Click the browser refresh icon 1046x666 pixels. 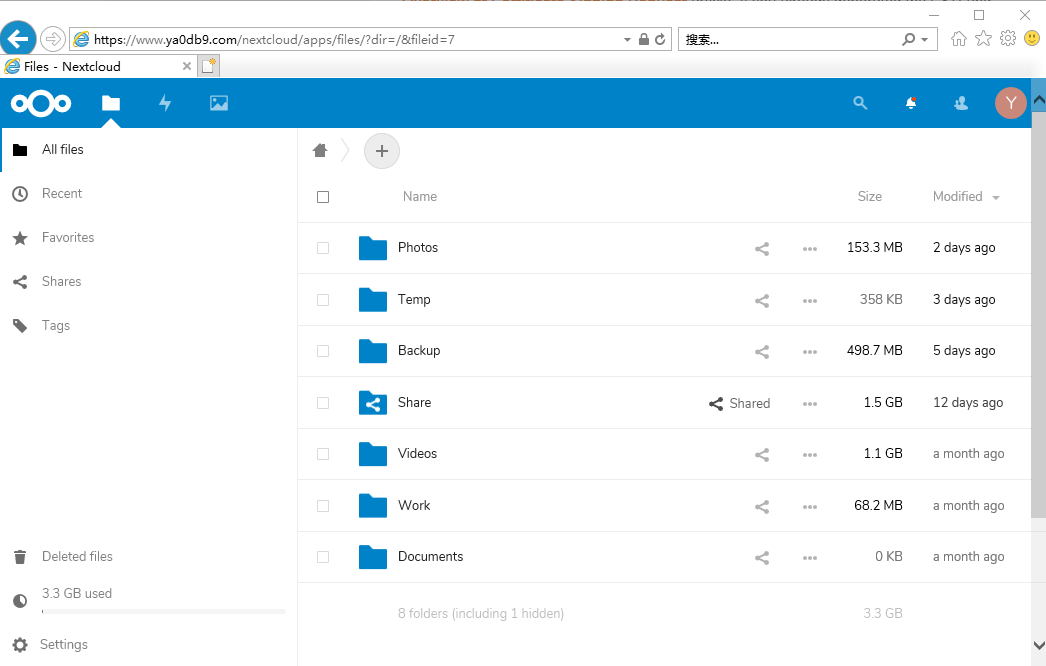(x=660, y=39)
